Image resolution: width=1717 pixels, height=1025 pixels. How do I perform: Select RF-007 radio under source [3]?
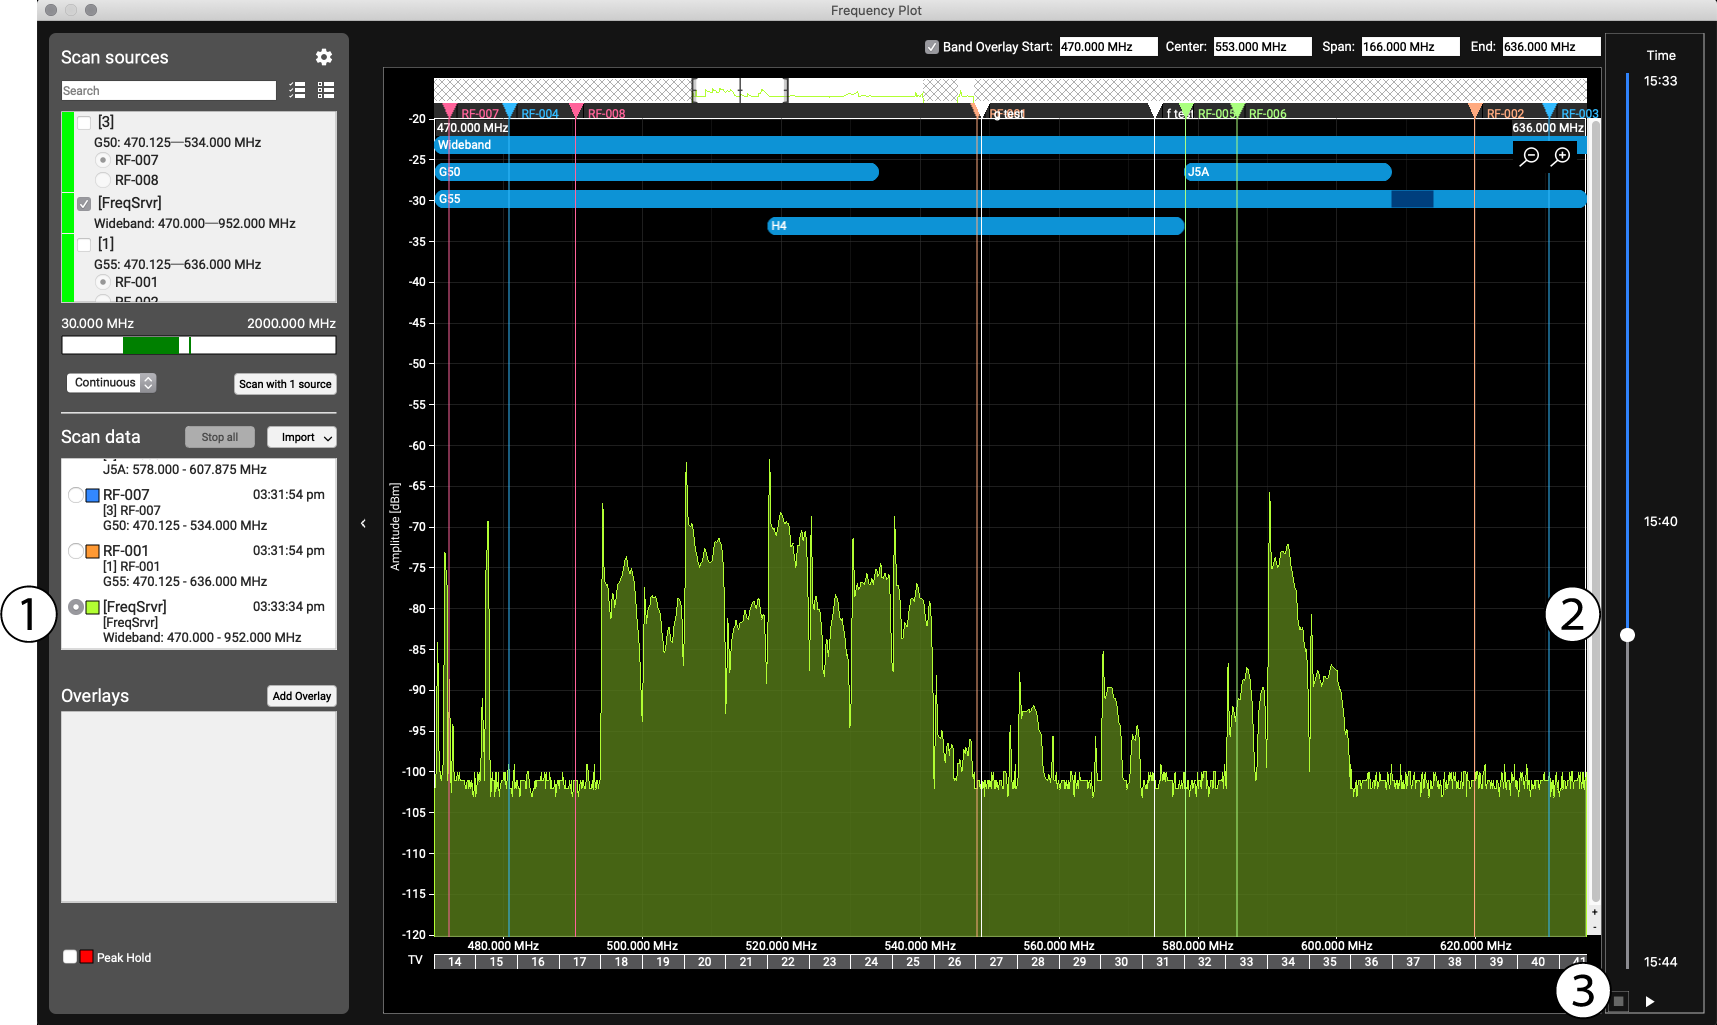click(102, 160)
